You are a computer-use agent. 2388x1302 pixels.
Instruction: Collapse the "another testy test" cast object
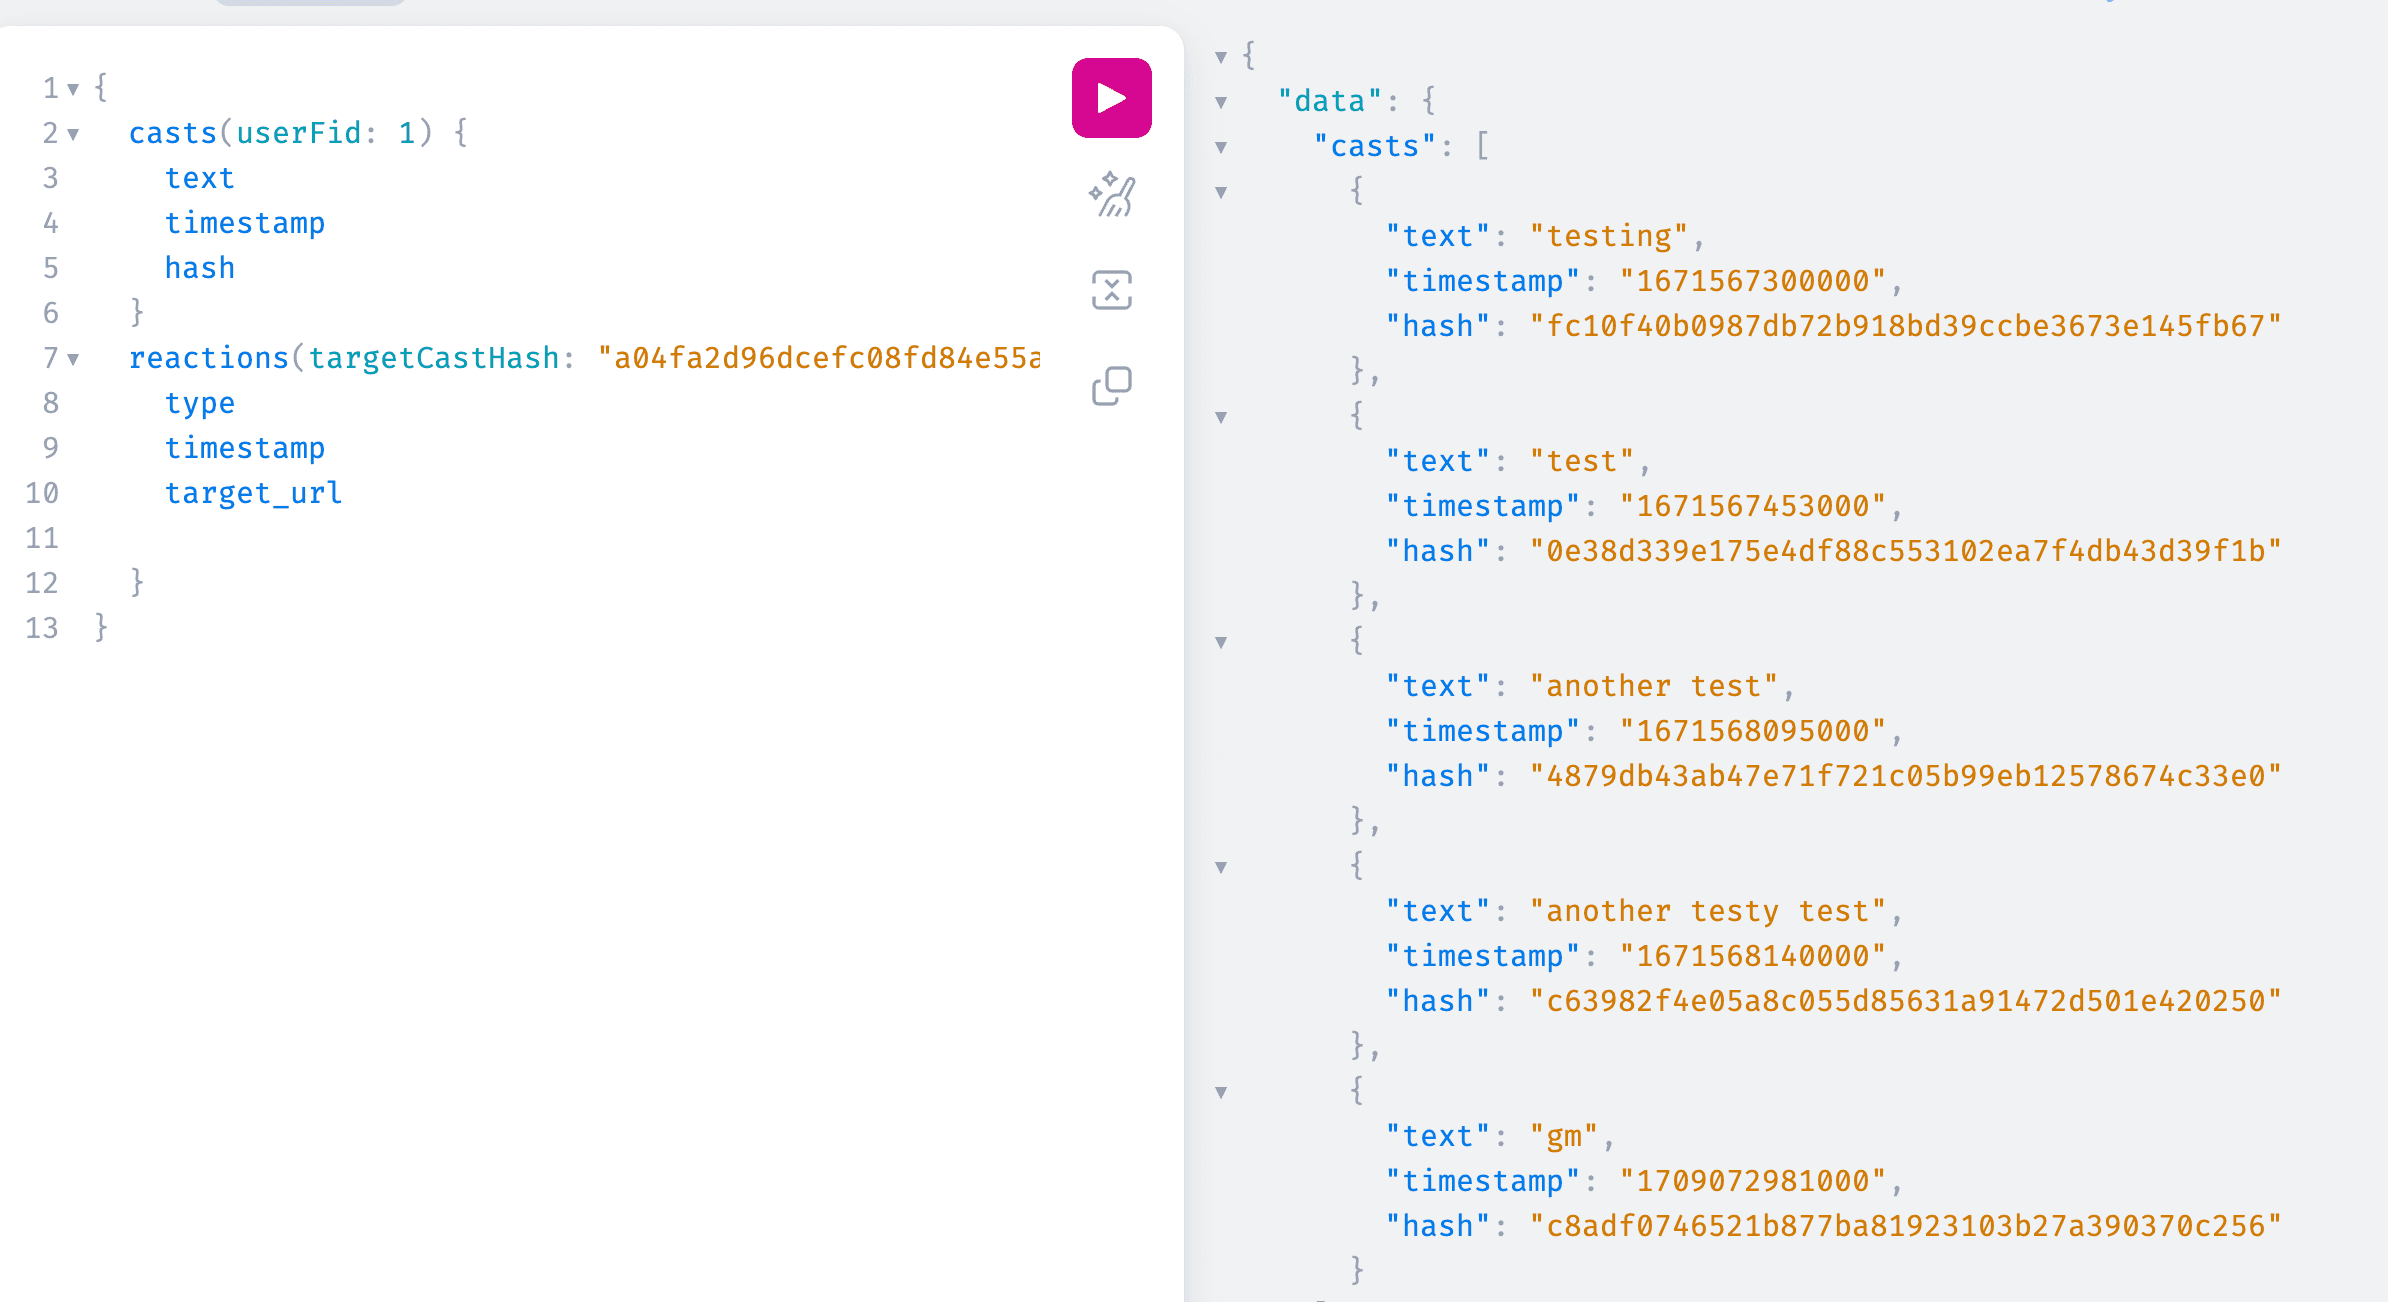[1221, 867]
